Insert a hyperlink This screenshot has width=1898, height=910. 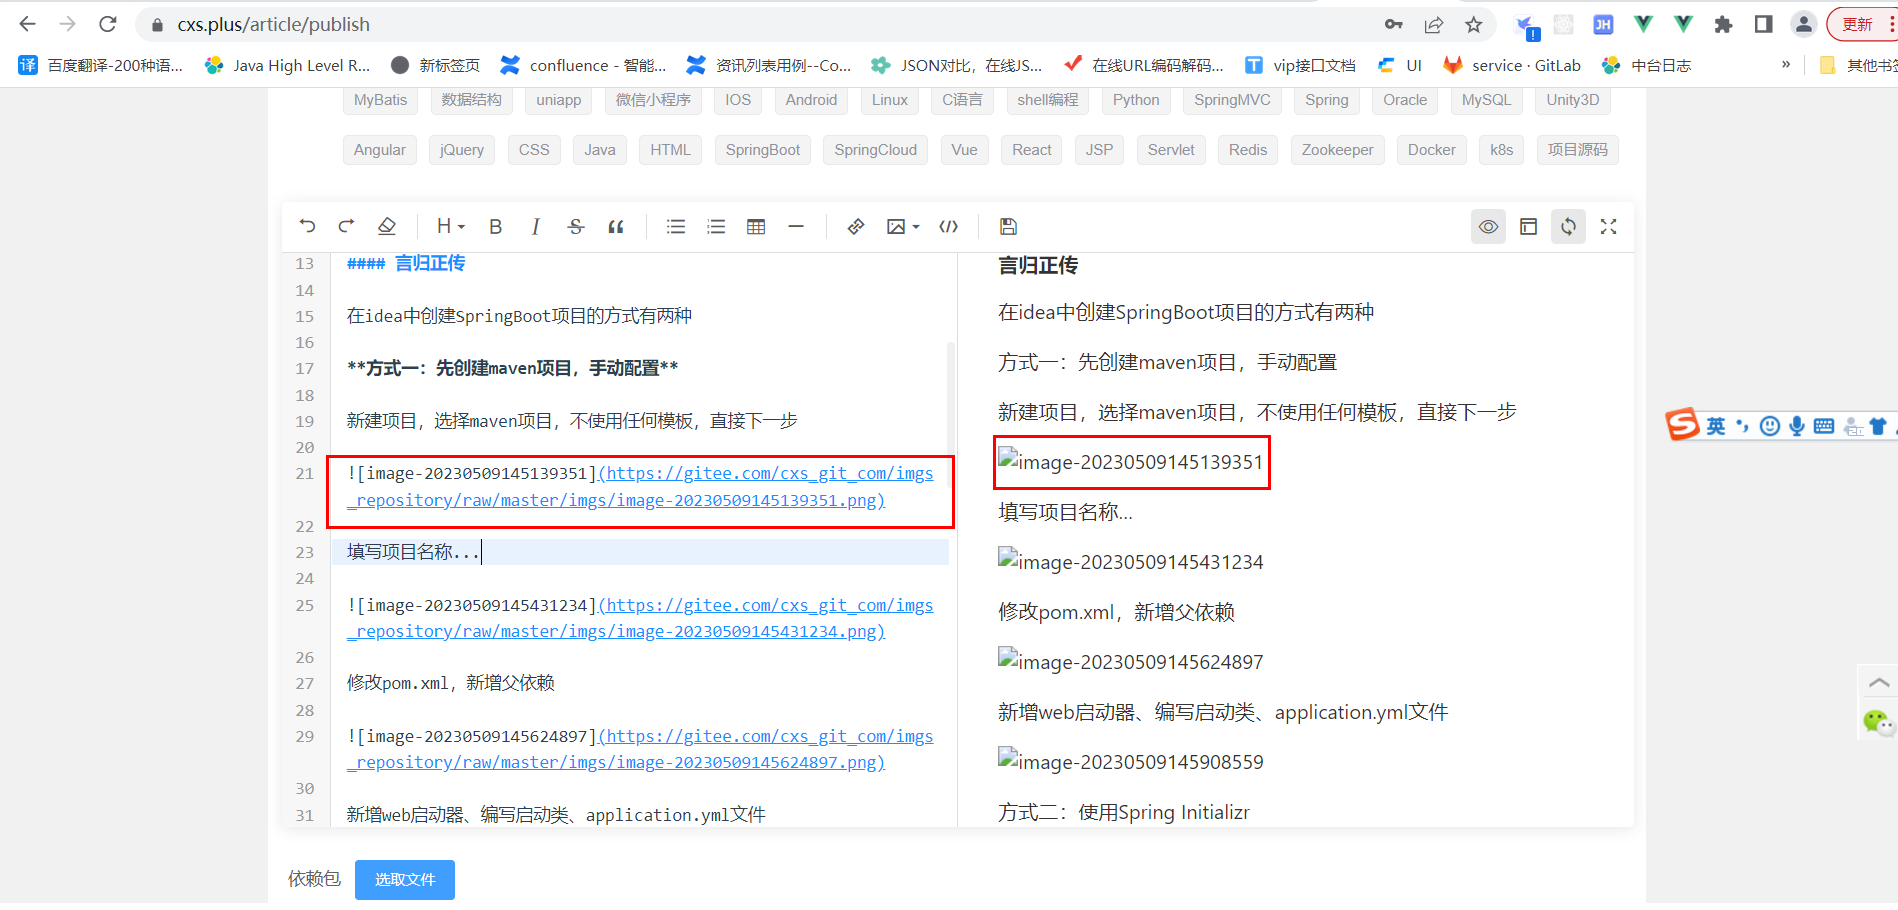coord(856,227)
